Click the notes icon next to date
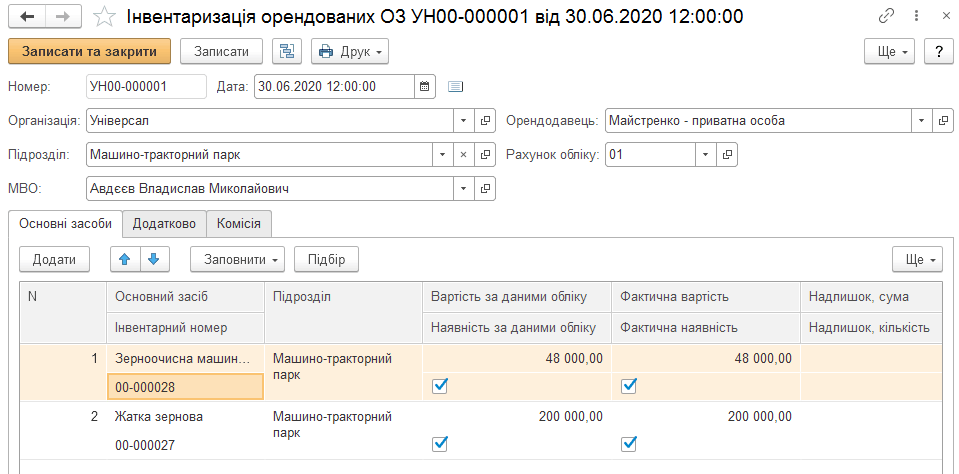The height and width of the screenshot is (474, 959). click(x=456, y=86)
